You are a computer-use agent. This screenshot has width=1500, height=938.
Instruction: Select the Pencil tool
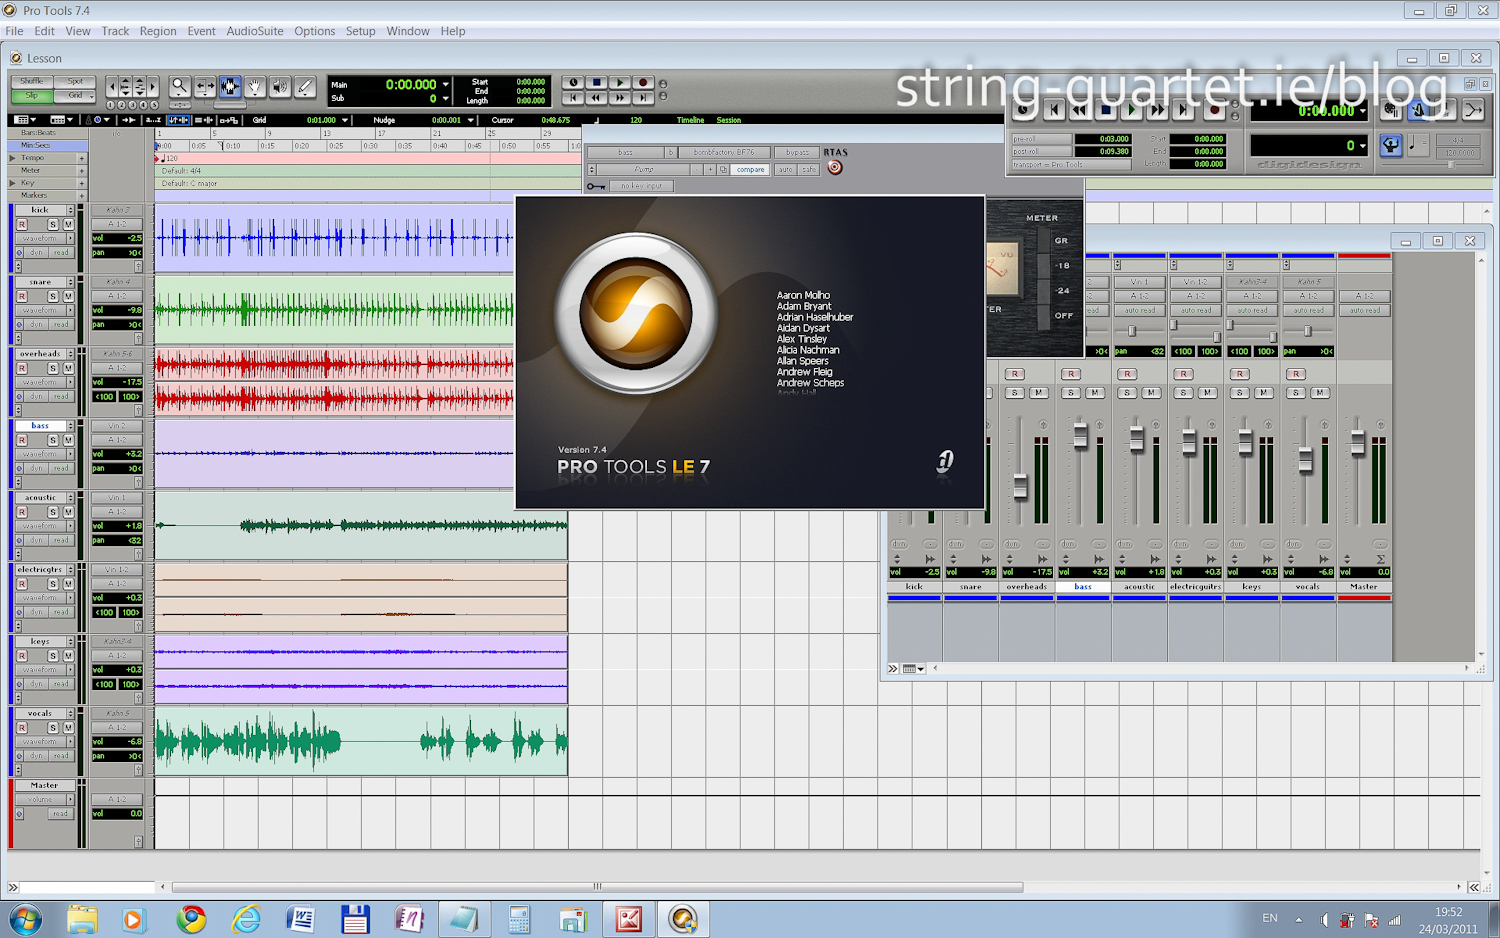(x=305, y=87)
